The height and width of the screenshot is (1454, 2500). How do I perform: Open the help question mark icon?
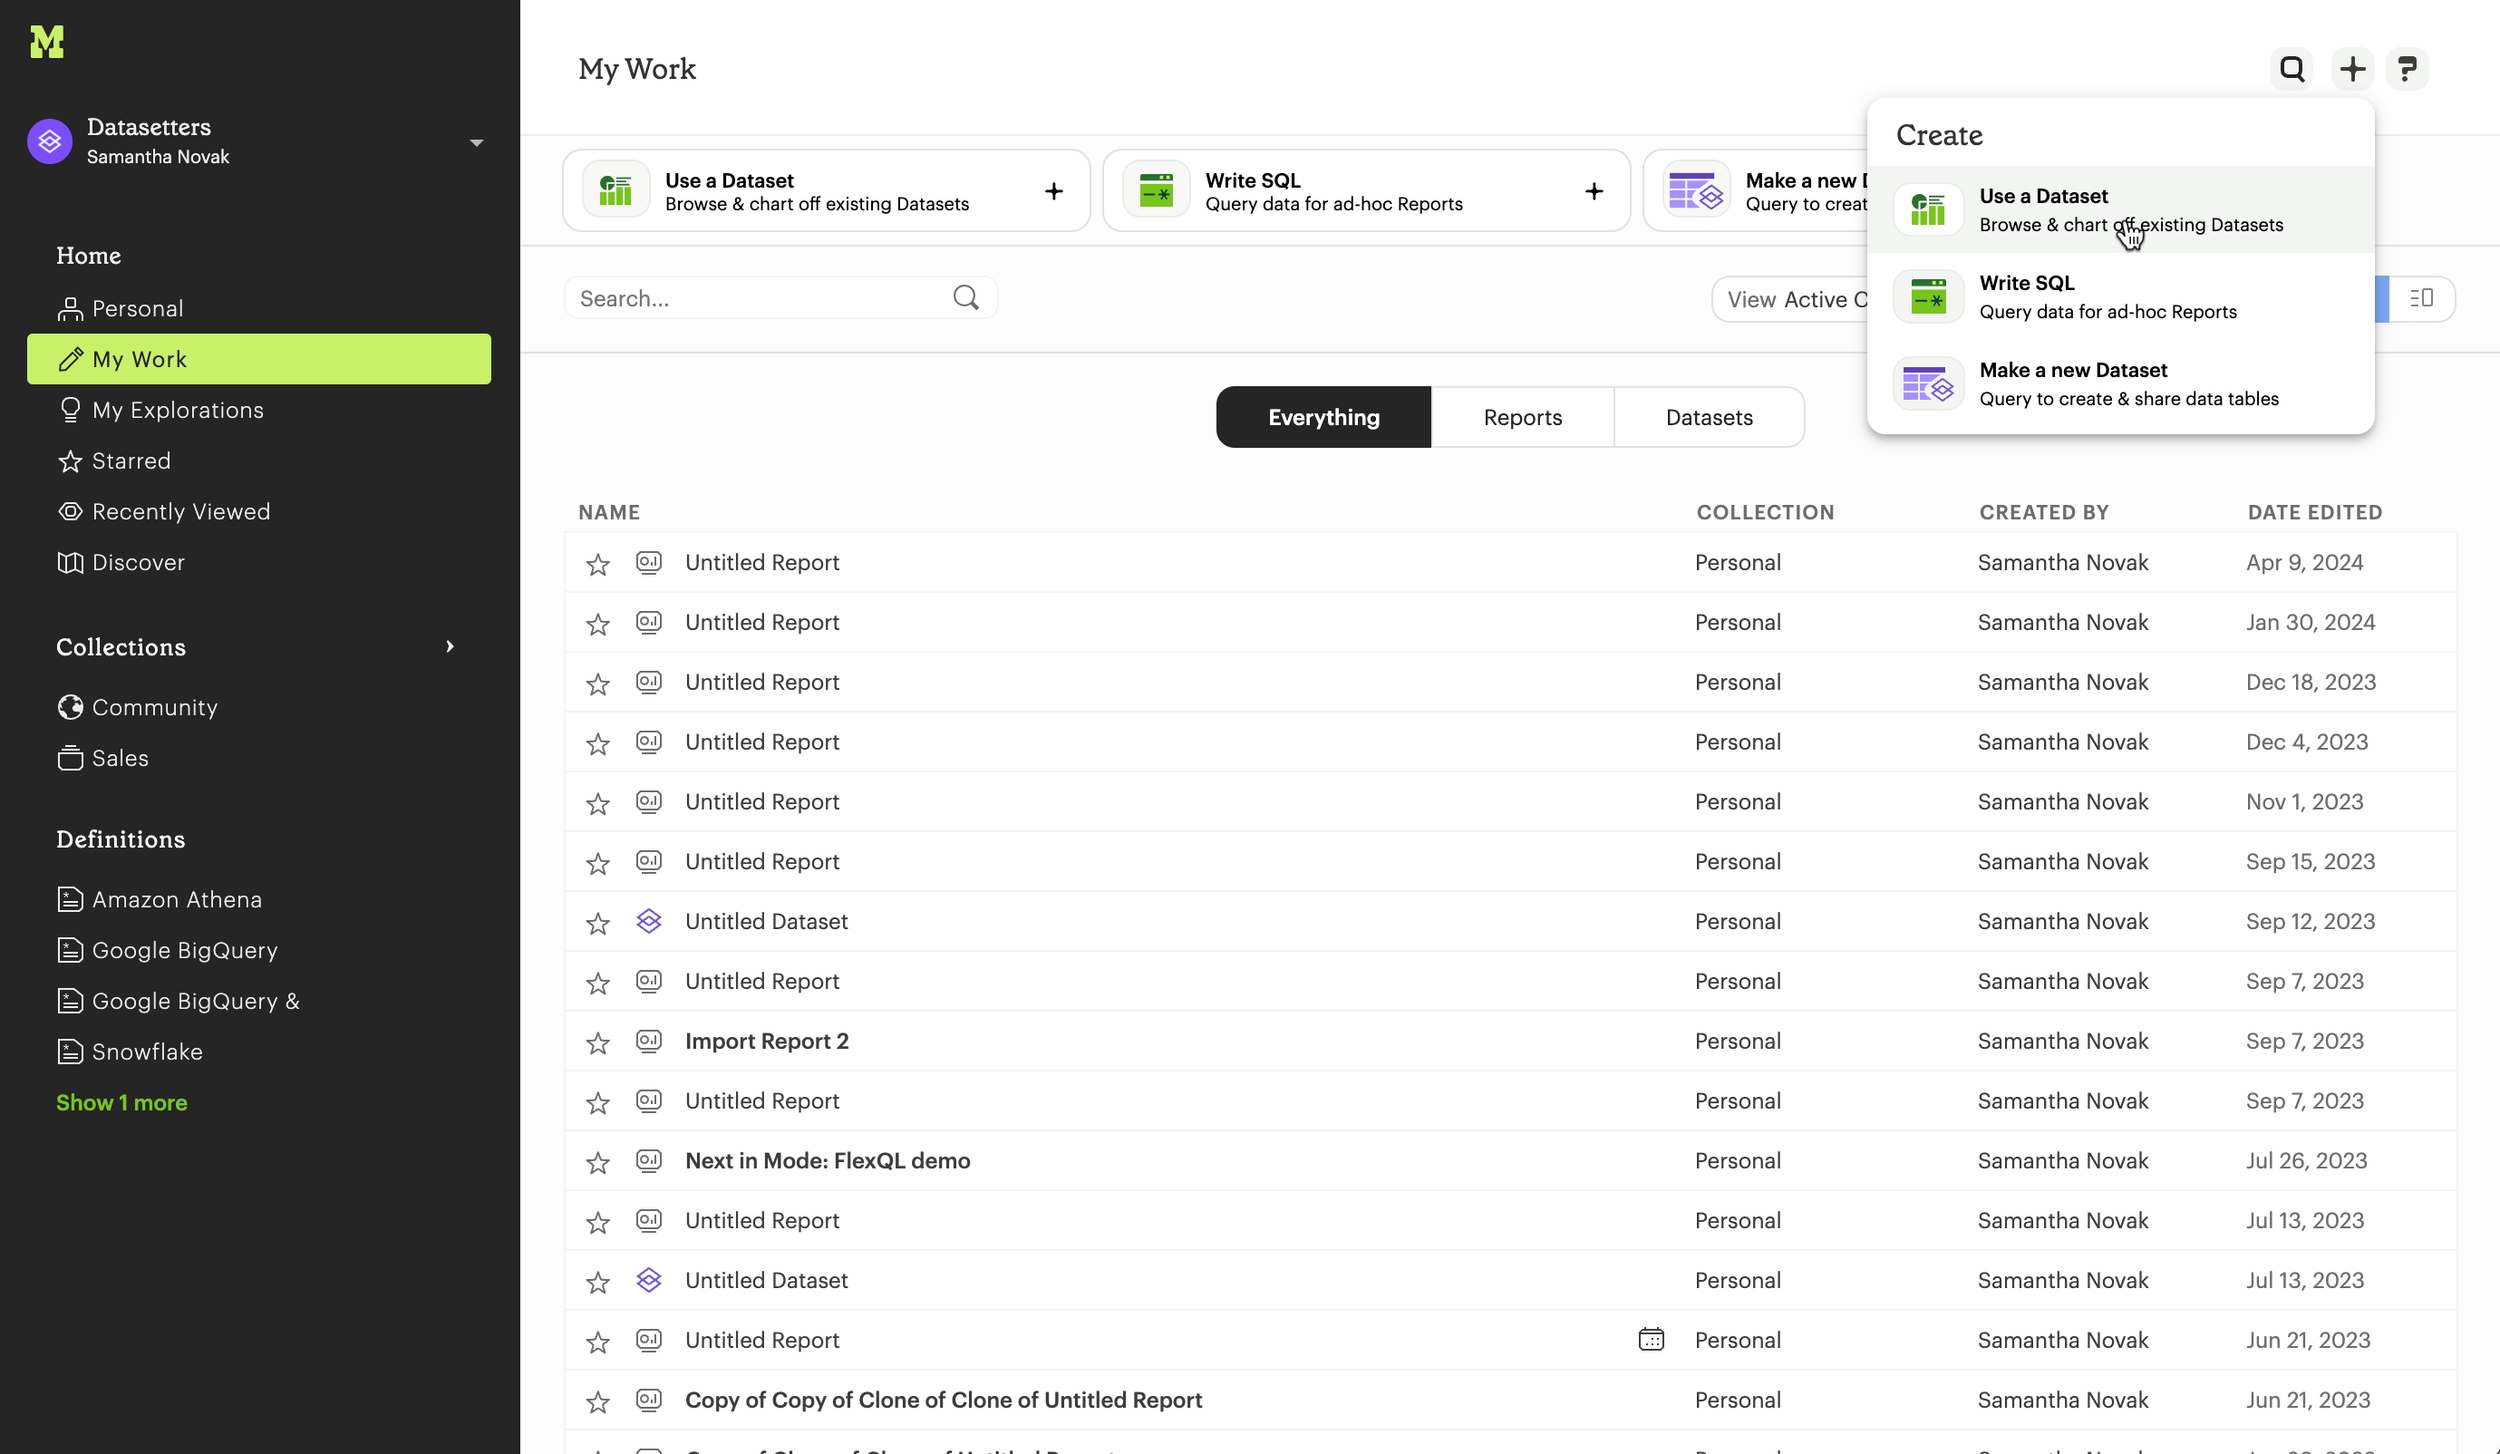tap(2407, 69)
